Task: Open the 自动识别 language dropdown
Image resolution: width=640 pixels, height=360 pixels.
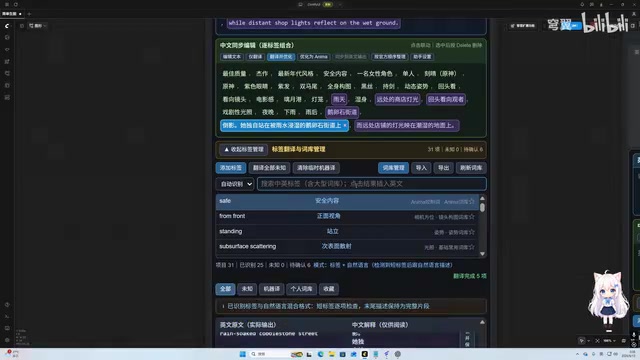Action: (235, 184)
